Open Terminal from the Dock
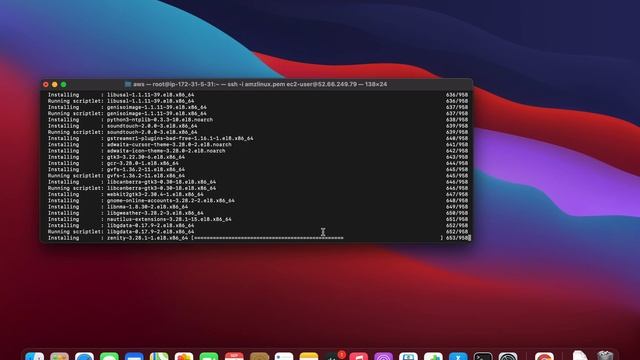 [x=483, y=356]
